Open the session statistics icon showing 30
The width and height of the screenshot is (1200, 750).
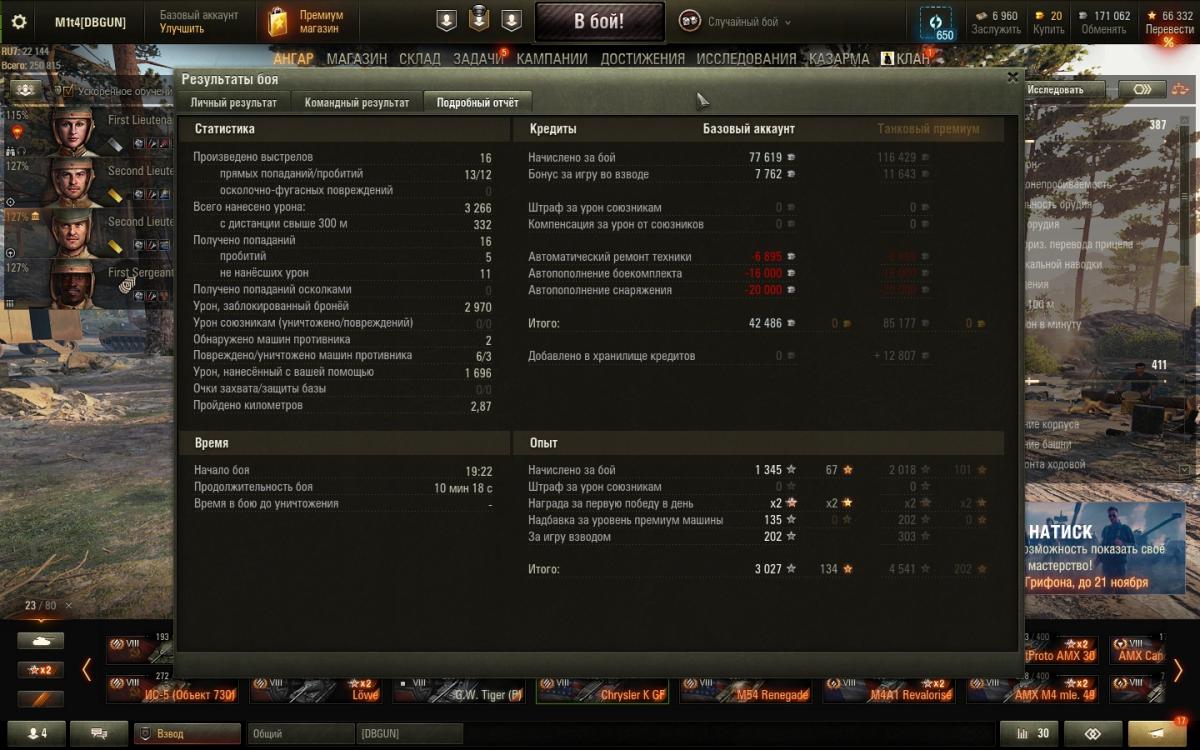coord(1030,733)
